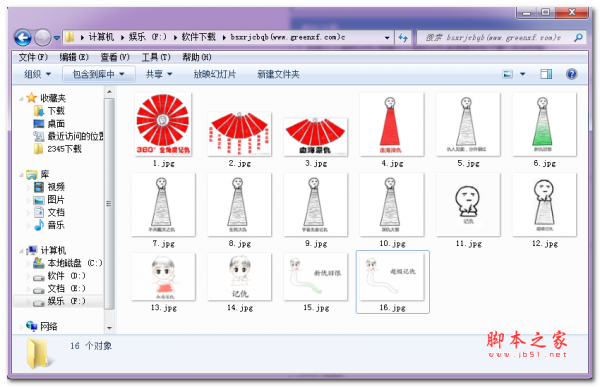Image resolution: width=600 pixels, height=387 pixels.
Task: Open the 共享 dropdown
Action: click(x=159, y=74)
